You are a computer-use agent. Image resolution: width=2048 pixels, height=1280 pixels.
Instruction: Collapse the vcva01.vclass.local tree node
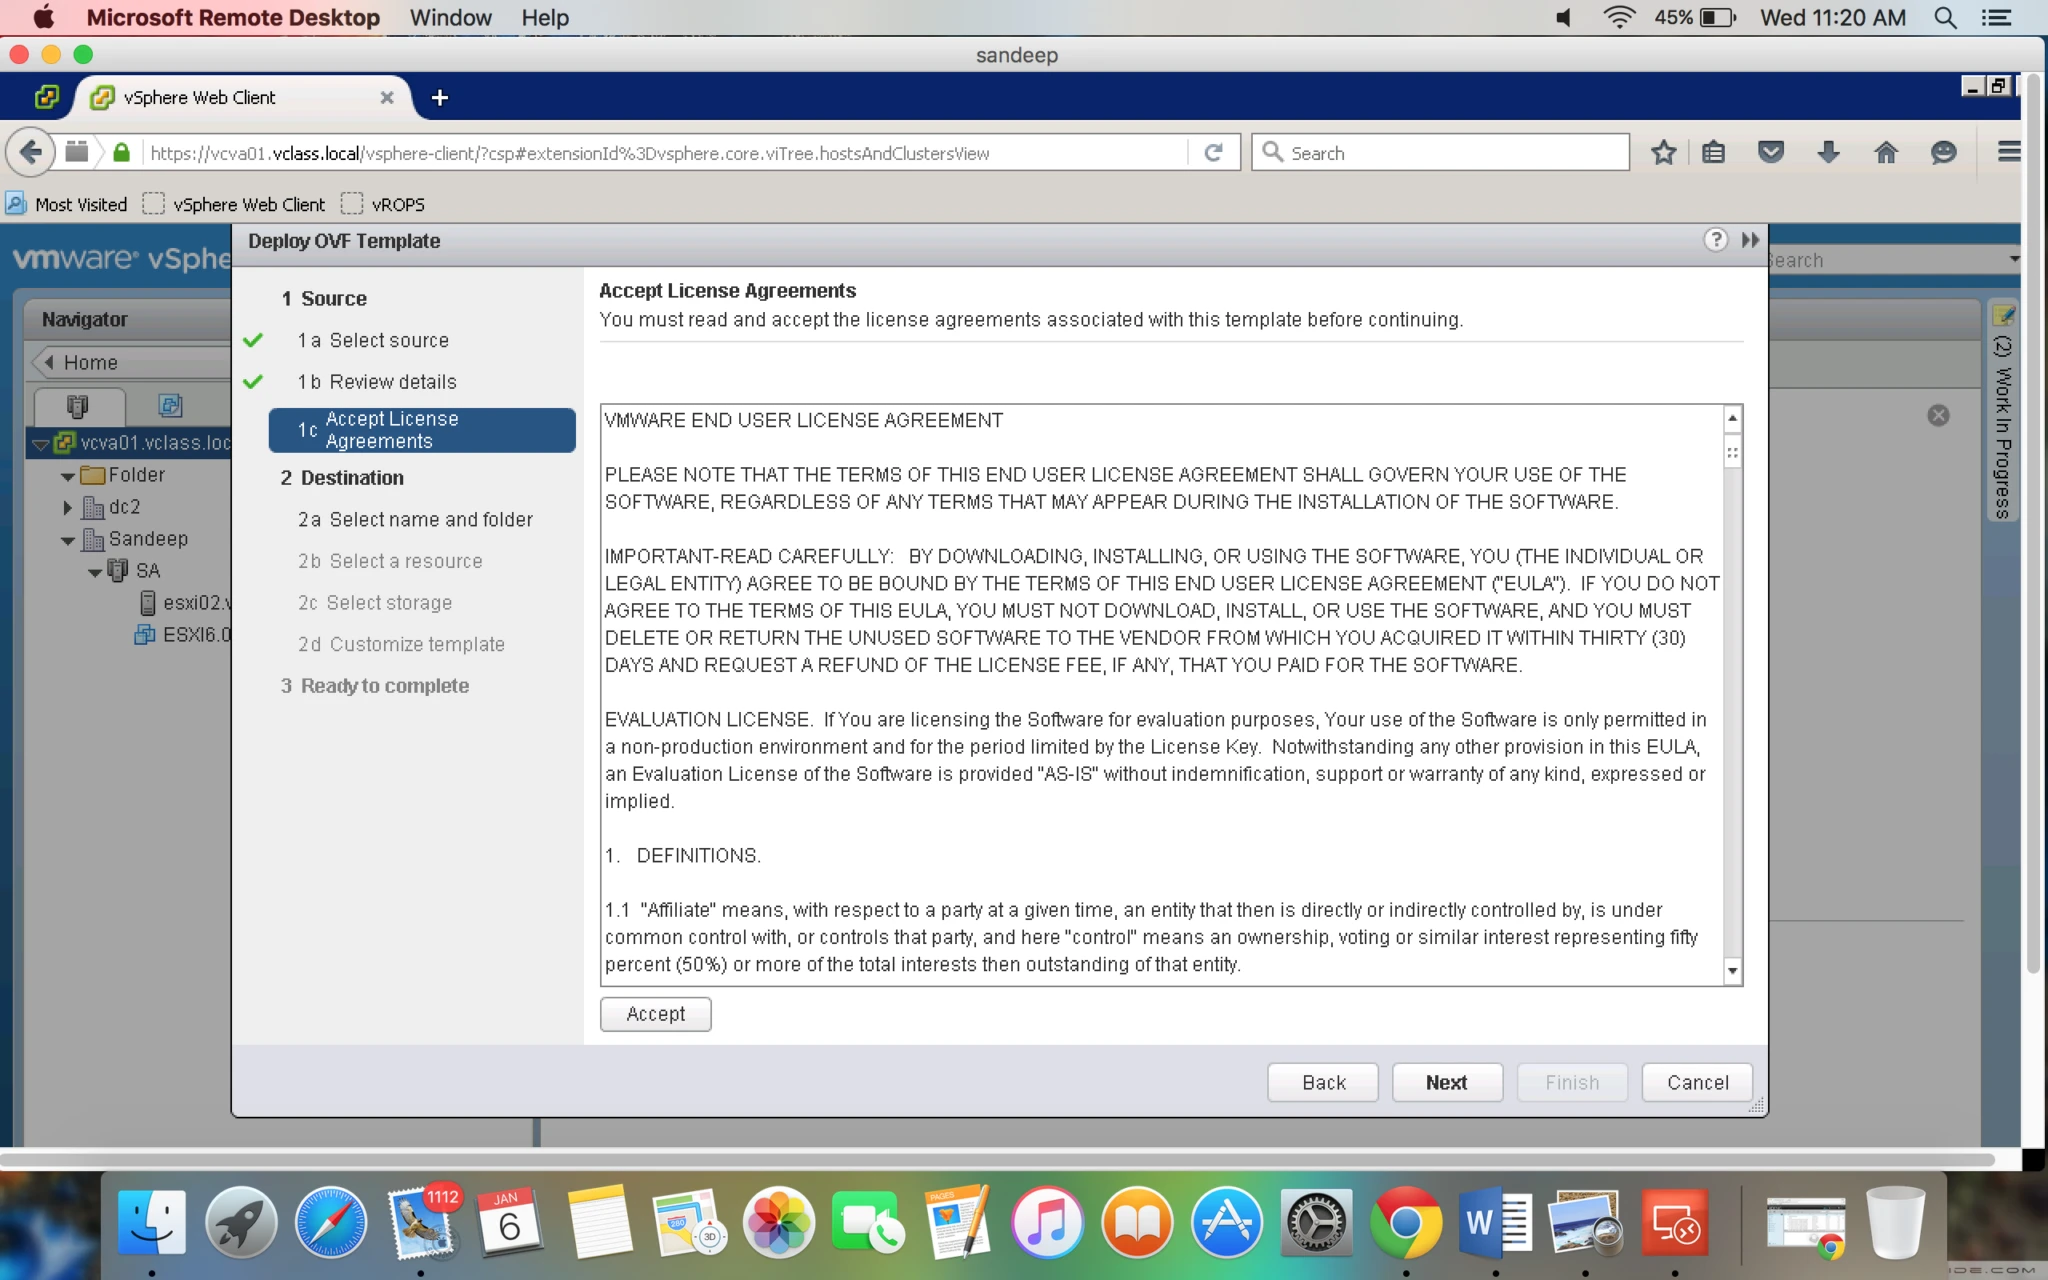coord(40,444)
